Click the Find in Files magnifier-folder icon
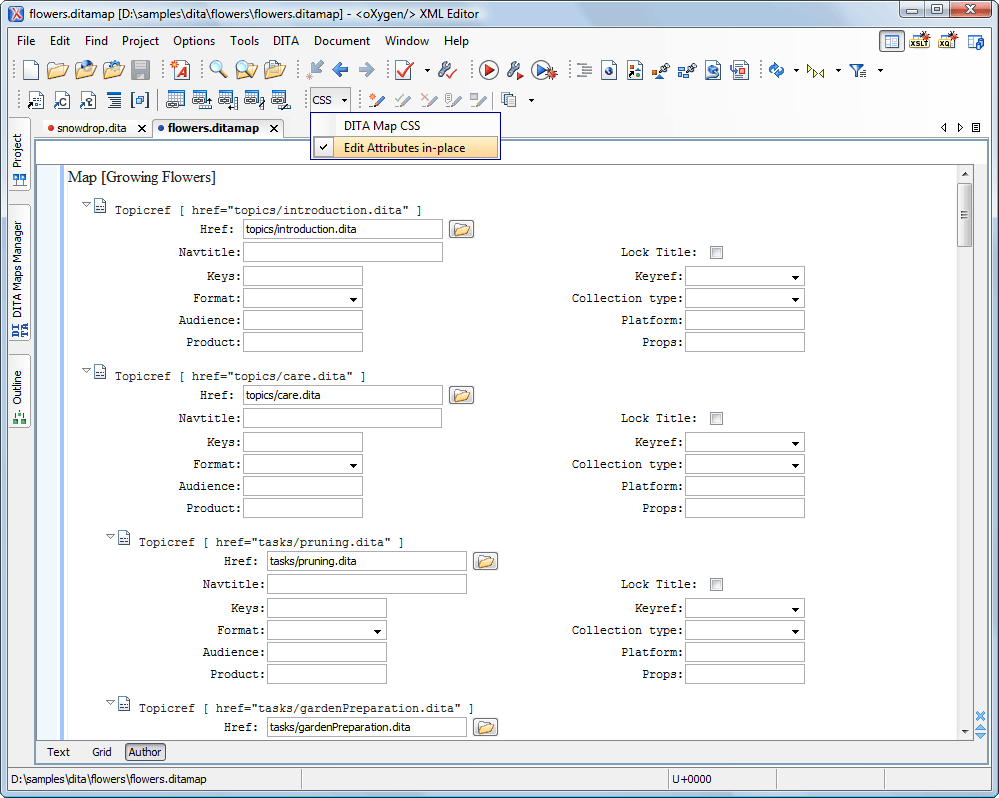The image size is (999, 798). [x=246, y=70]
